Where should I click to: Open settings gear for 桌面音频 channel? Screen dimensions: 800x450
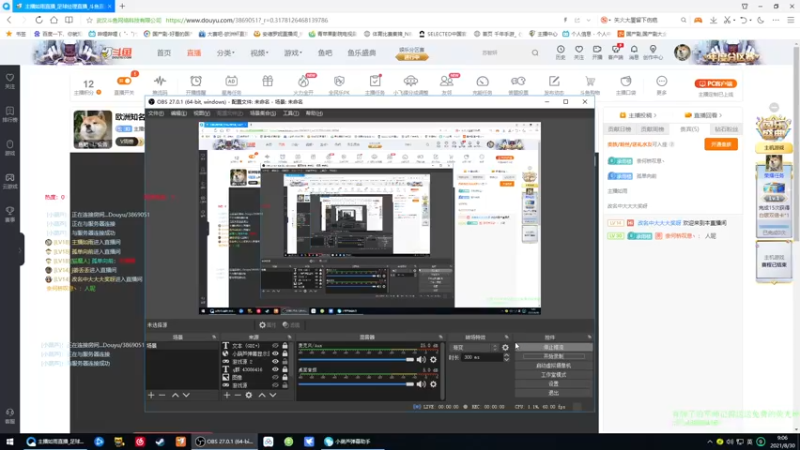(433, 384)
